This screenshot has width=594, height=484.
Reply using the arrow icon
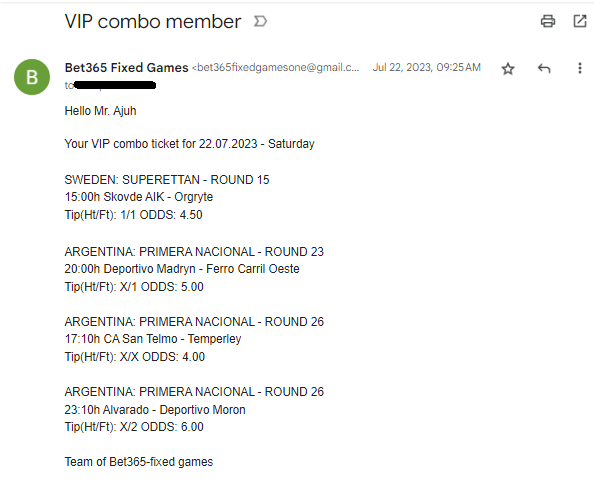point(544,69)
